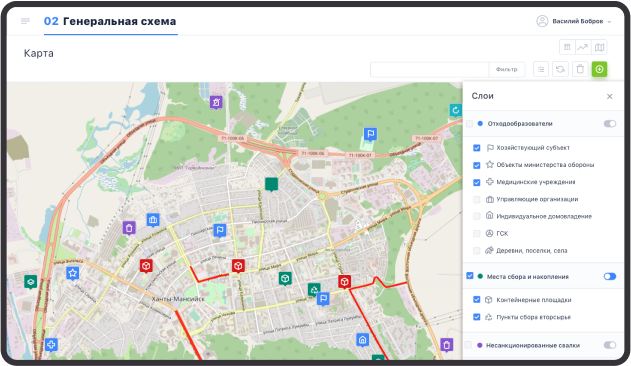Click the trash delete toolbar icon
Viewport: 631px width, 366px height.
580,69
